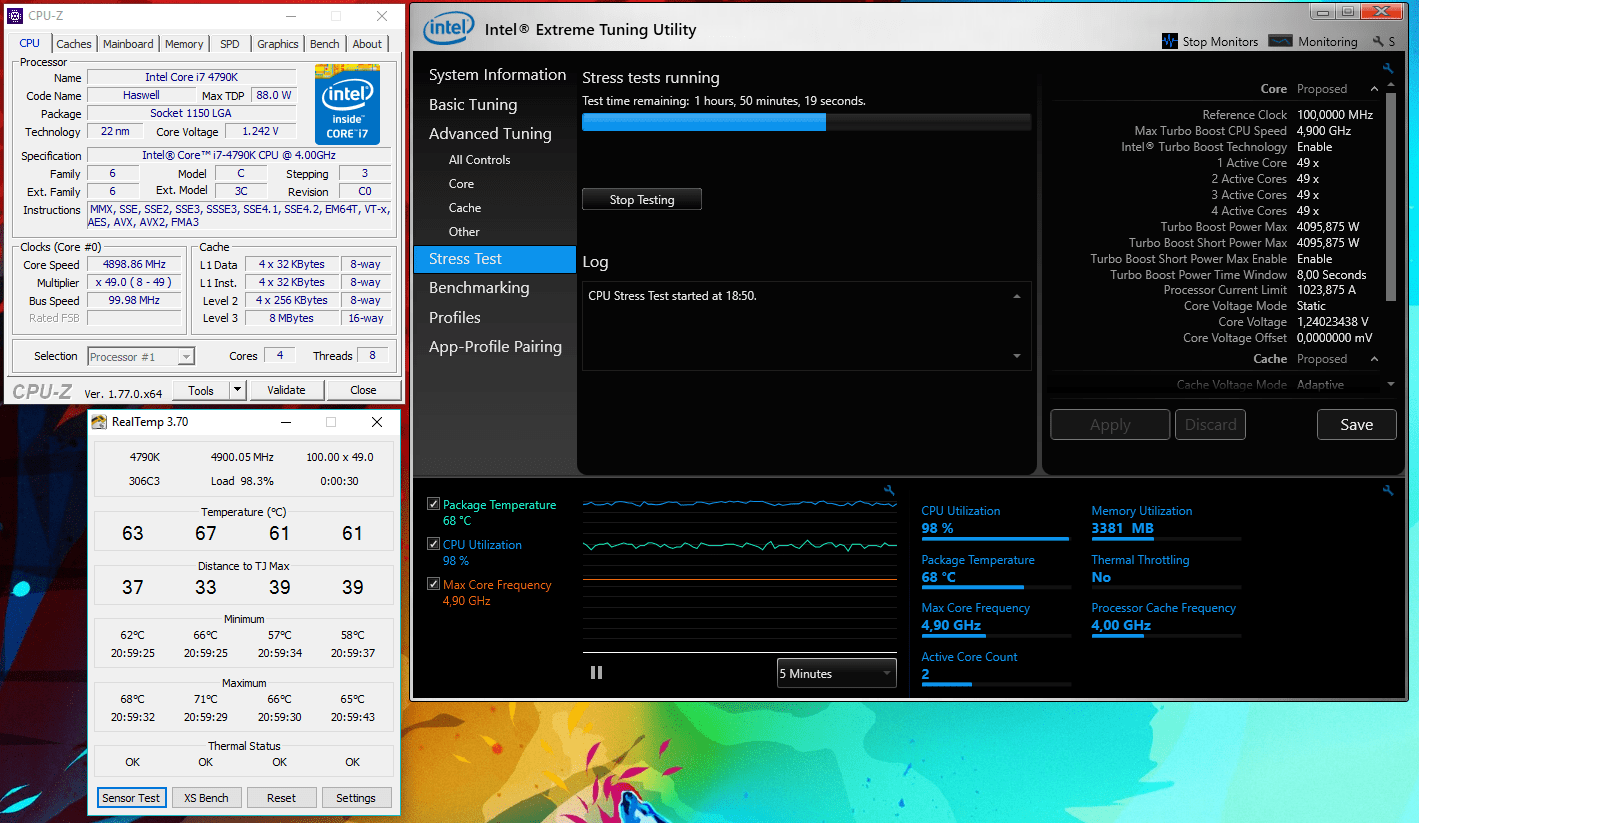Open the Bench tab in CPU-Z
The image size is (1624, 823).
click(x=325, y=44)
